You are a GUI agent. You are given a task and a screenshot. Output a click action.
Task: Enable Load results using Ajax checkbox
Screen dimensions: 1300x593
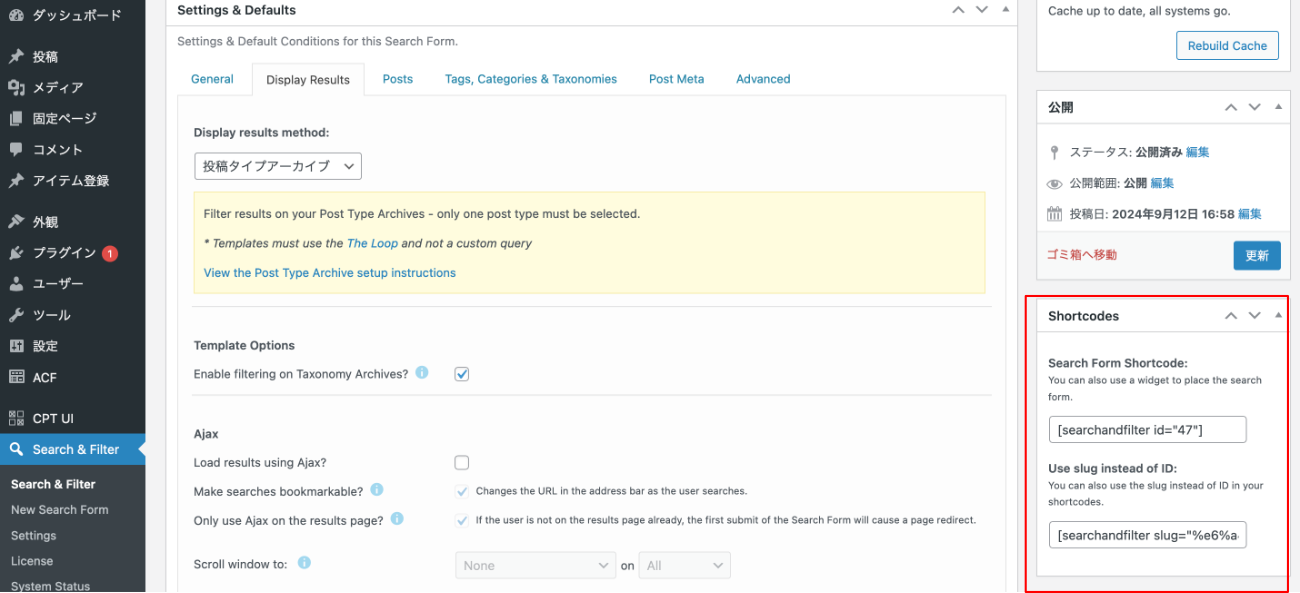pos(462,463)
